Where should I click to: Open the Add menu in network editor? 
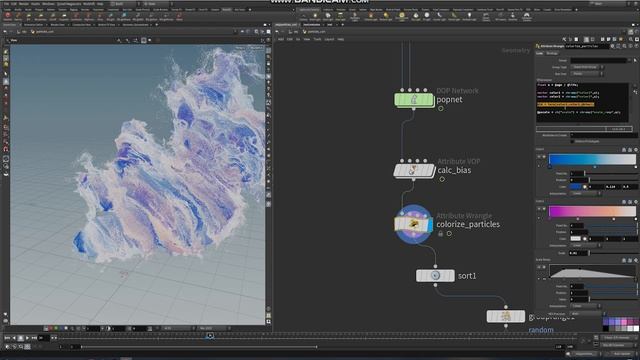pyautogui.click(x=281, y=39)
